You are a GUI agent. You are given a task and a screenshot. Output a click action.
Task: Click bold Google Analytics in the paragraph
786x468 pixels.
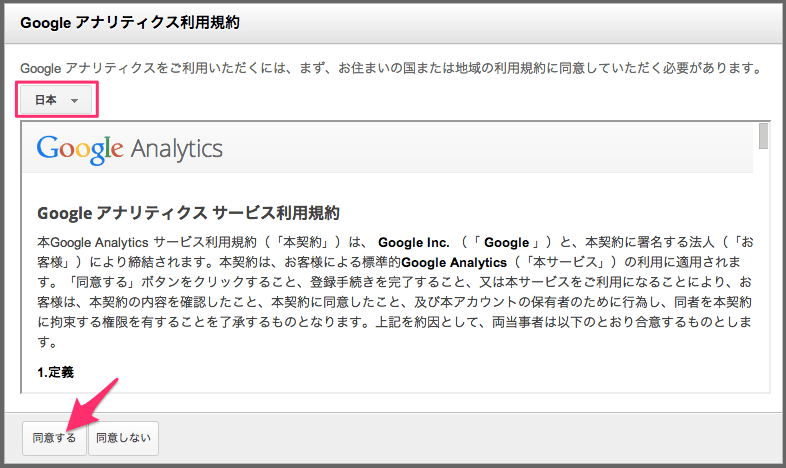pos(454,263)
